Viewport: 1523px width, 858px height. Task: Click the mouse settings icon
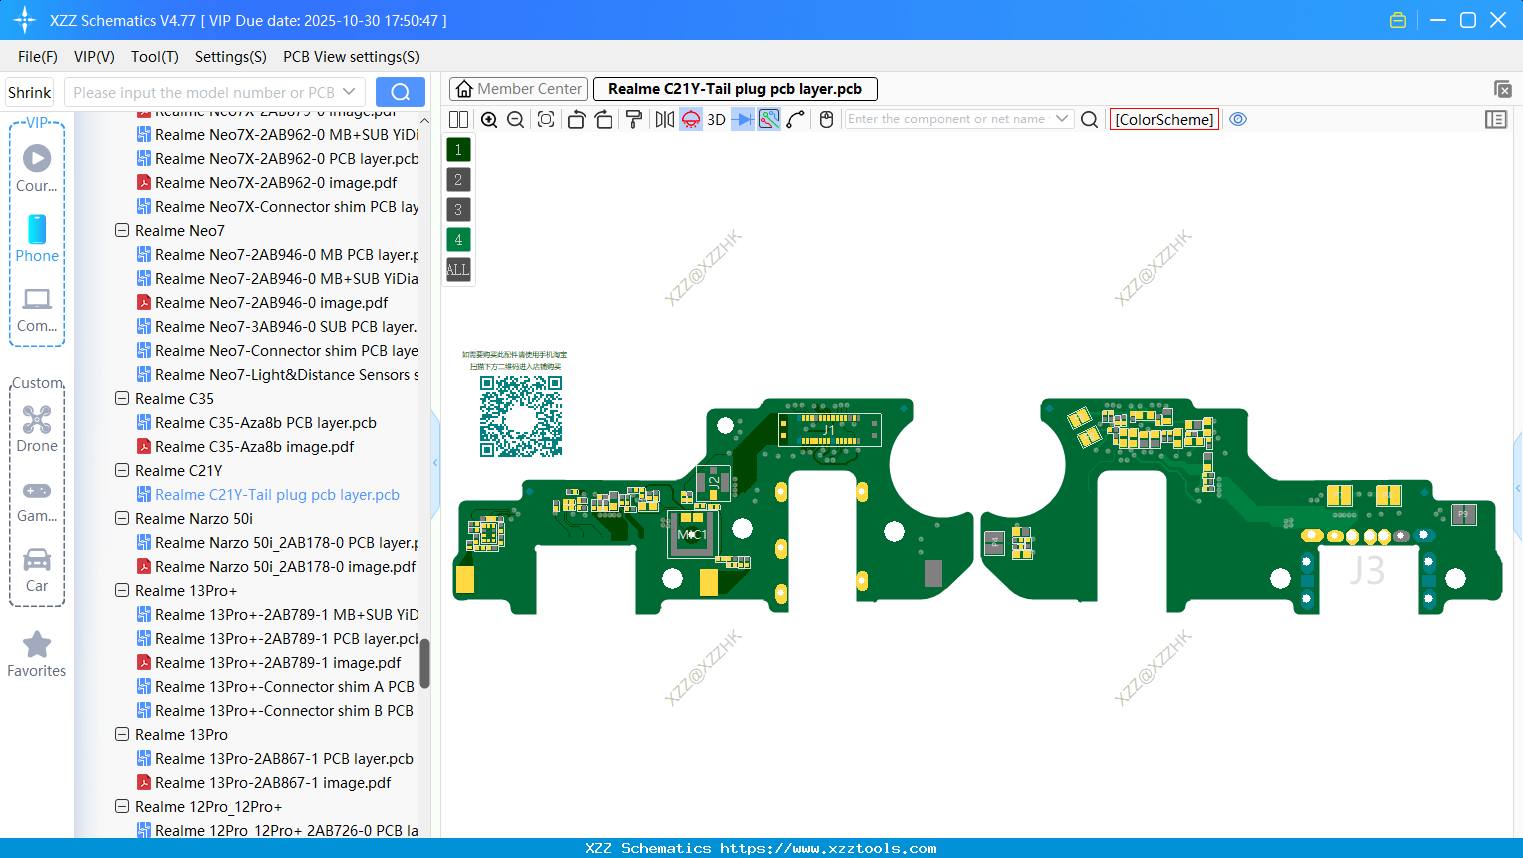pyautogui.click(x=826, y=119)
